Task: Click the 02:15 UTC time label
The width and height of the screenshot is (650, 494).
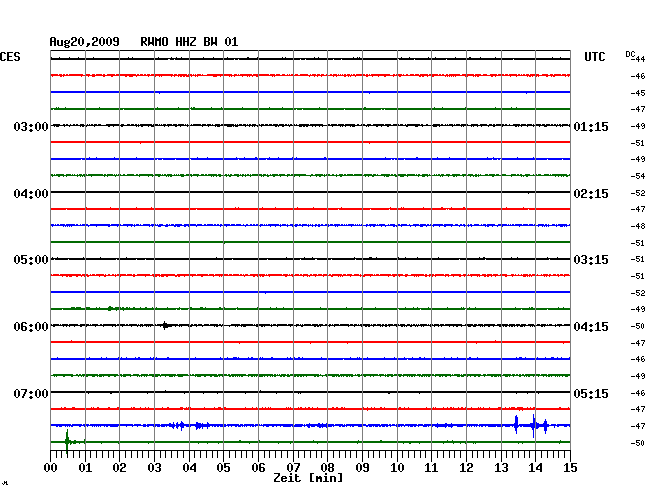Action: pos(591,194)
